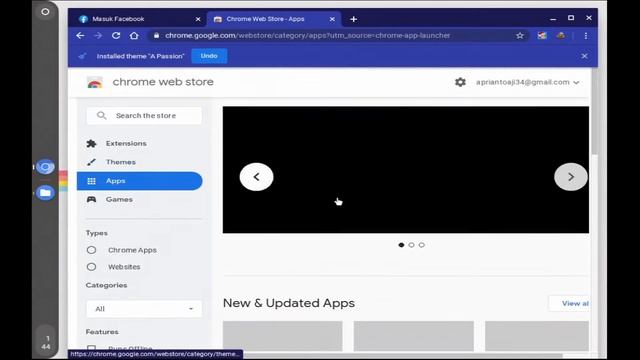
Task: Undo the installed theme
Action: tap(209, 56)
